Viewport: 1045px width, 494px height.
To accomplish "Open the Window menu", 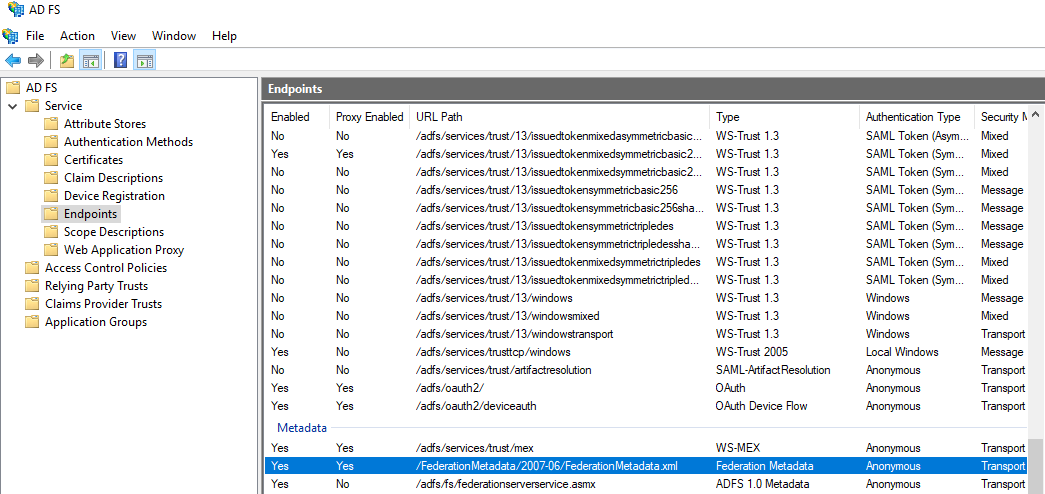I will pyautogui.click(x=174, y=36).
